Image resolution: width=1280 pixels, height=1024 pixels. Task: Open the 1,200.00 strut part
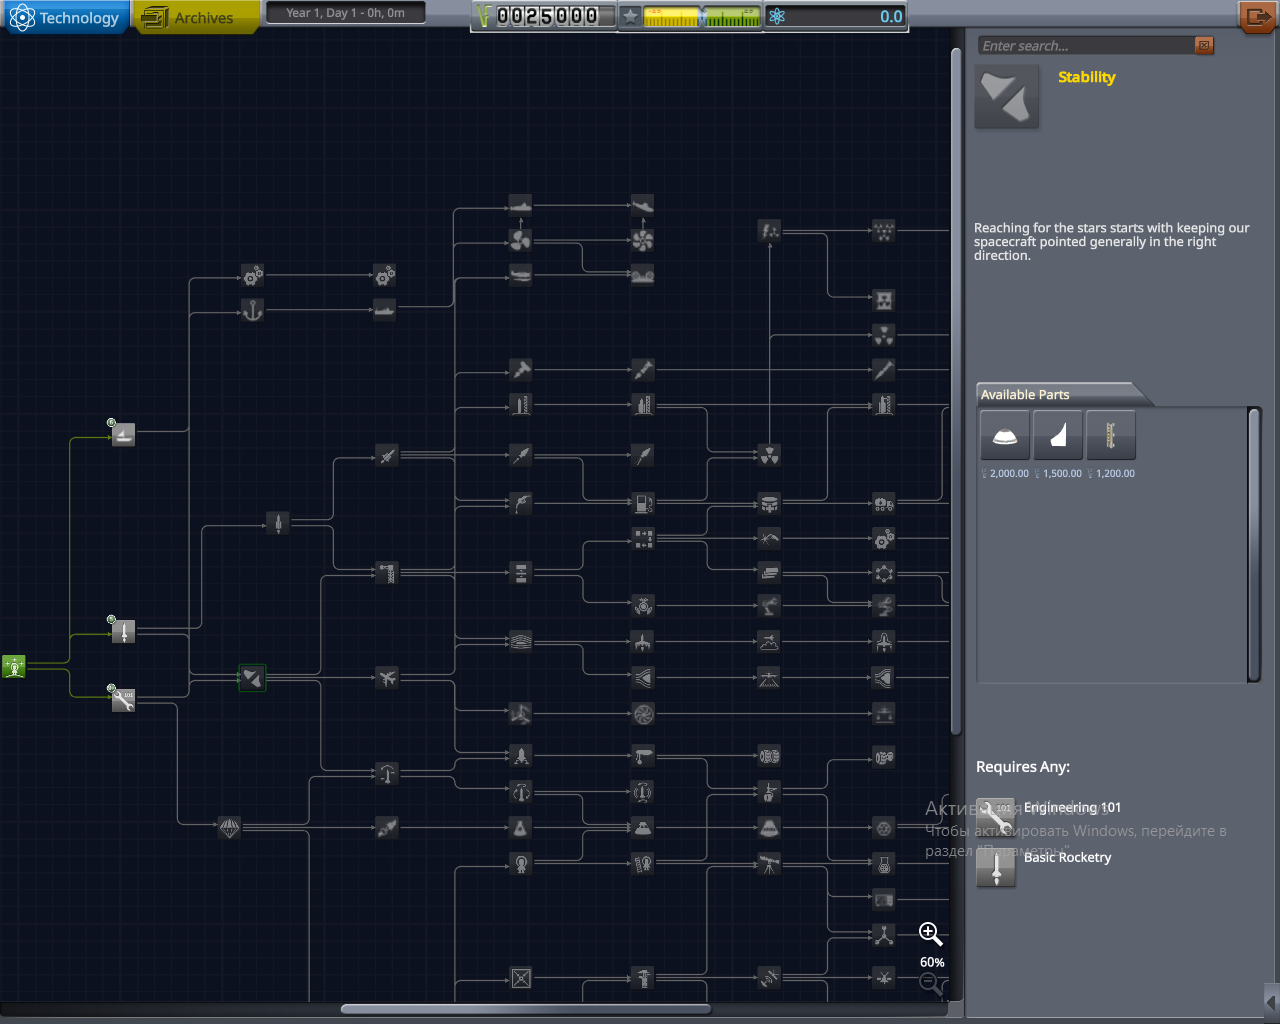(1111, 434)
